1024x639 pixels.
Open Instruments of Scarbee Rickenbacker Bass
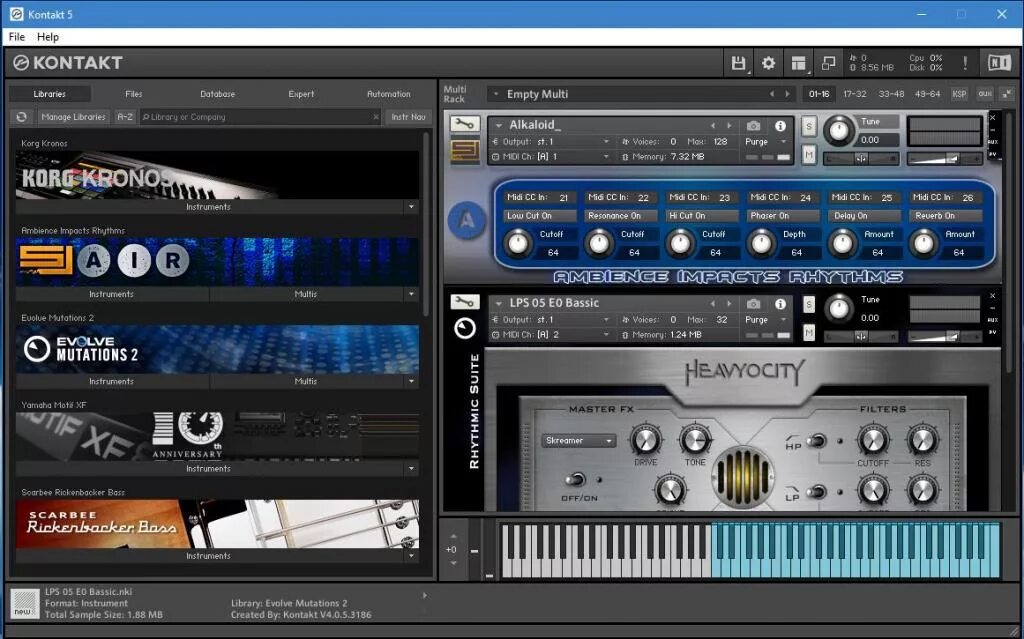click(x=208, y=556)
